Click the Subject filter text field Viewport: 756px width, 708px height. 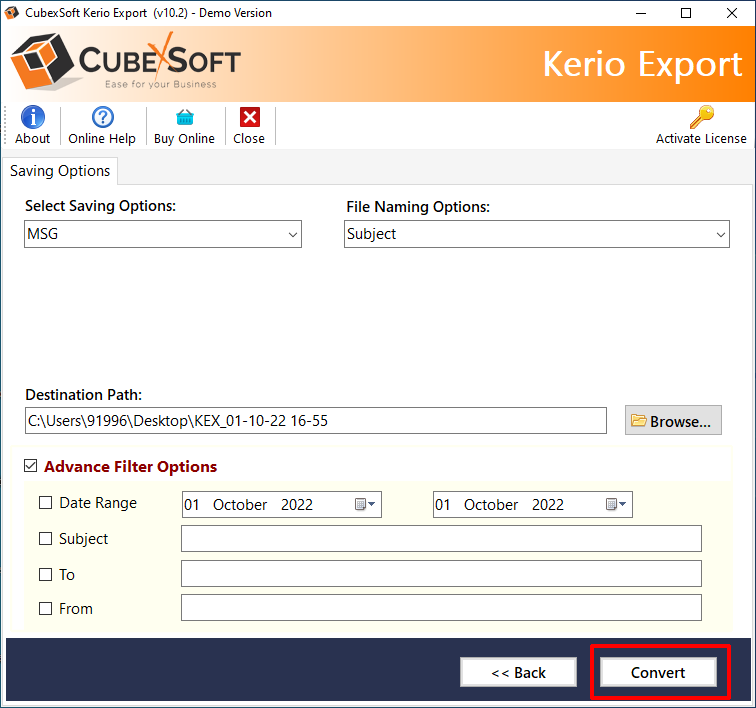tap(441, 538)
